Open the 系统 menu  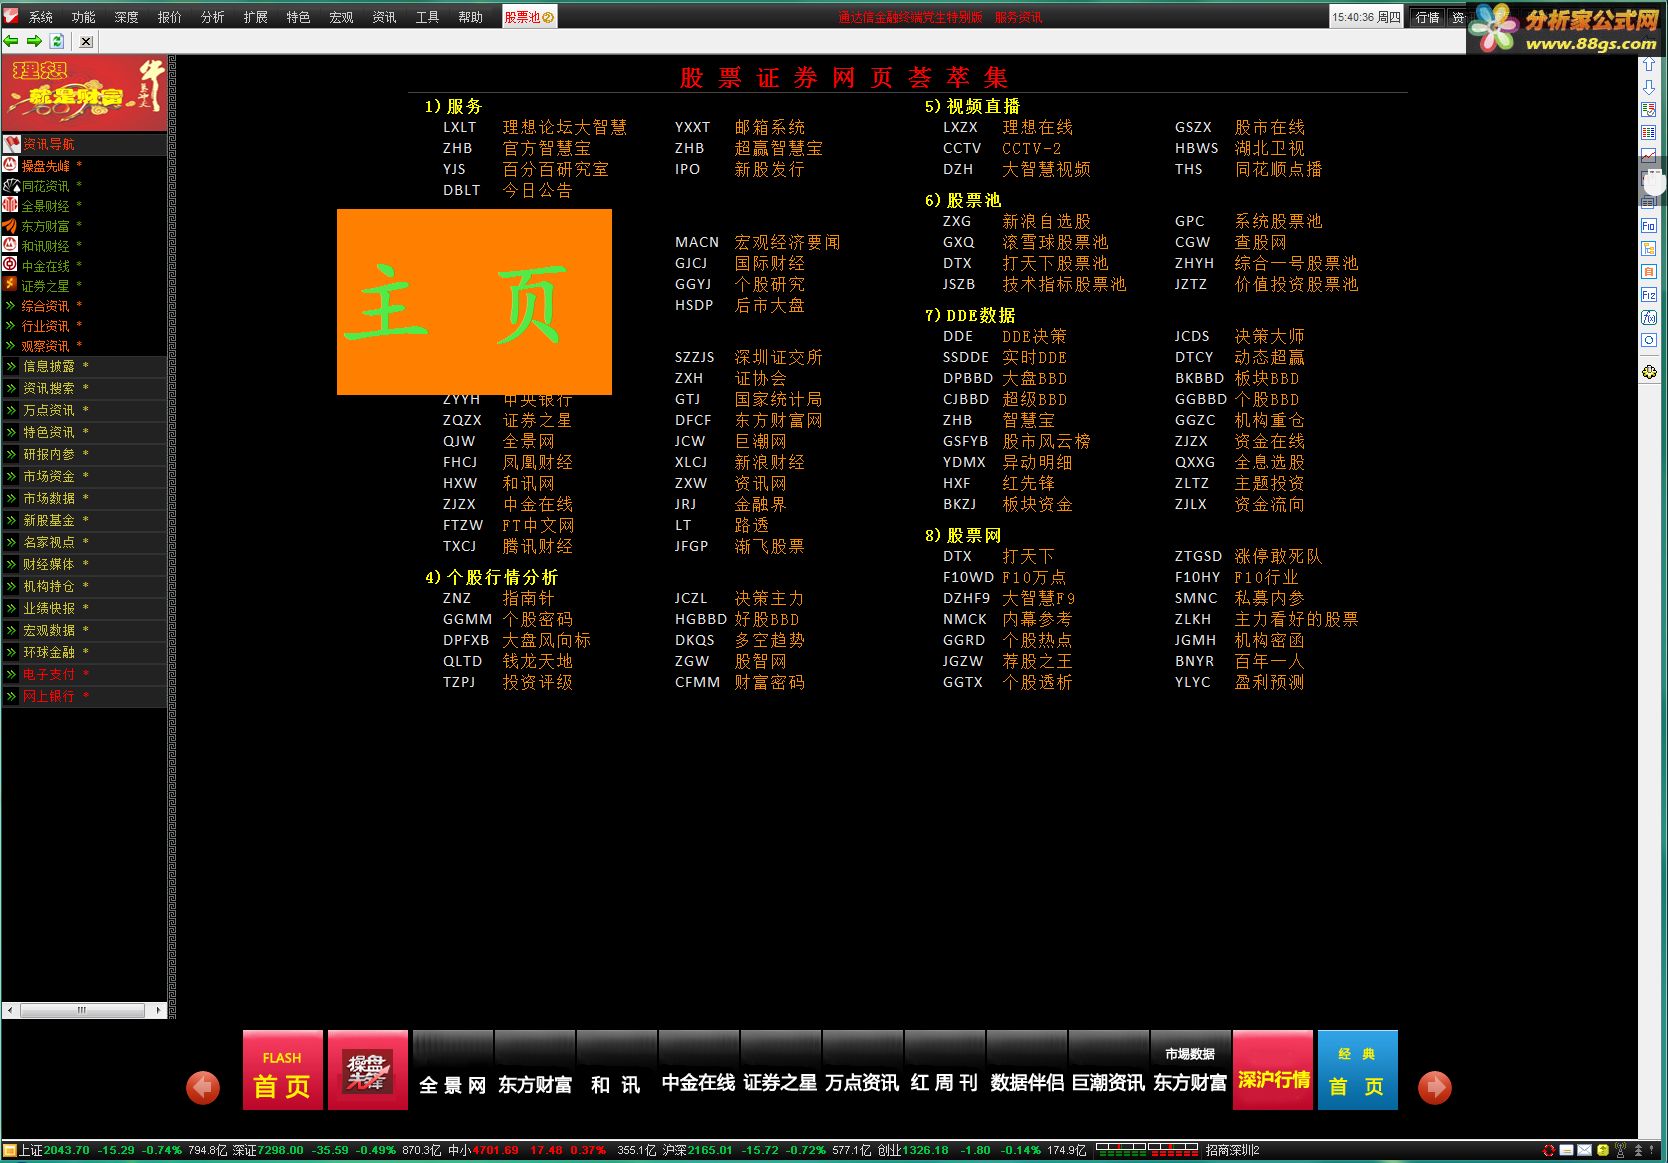coord(41,17)
